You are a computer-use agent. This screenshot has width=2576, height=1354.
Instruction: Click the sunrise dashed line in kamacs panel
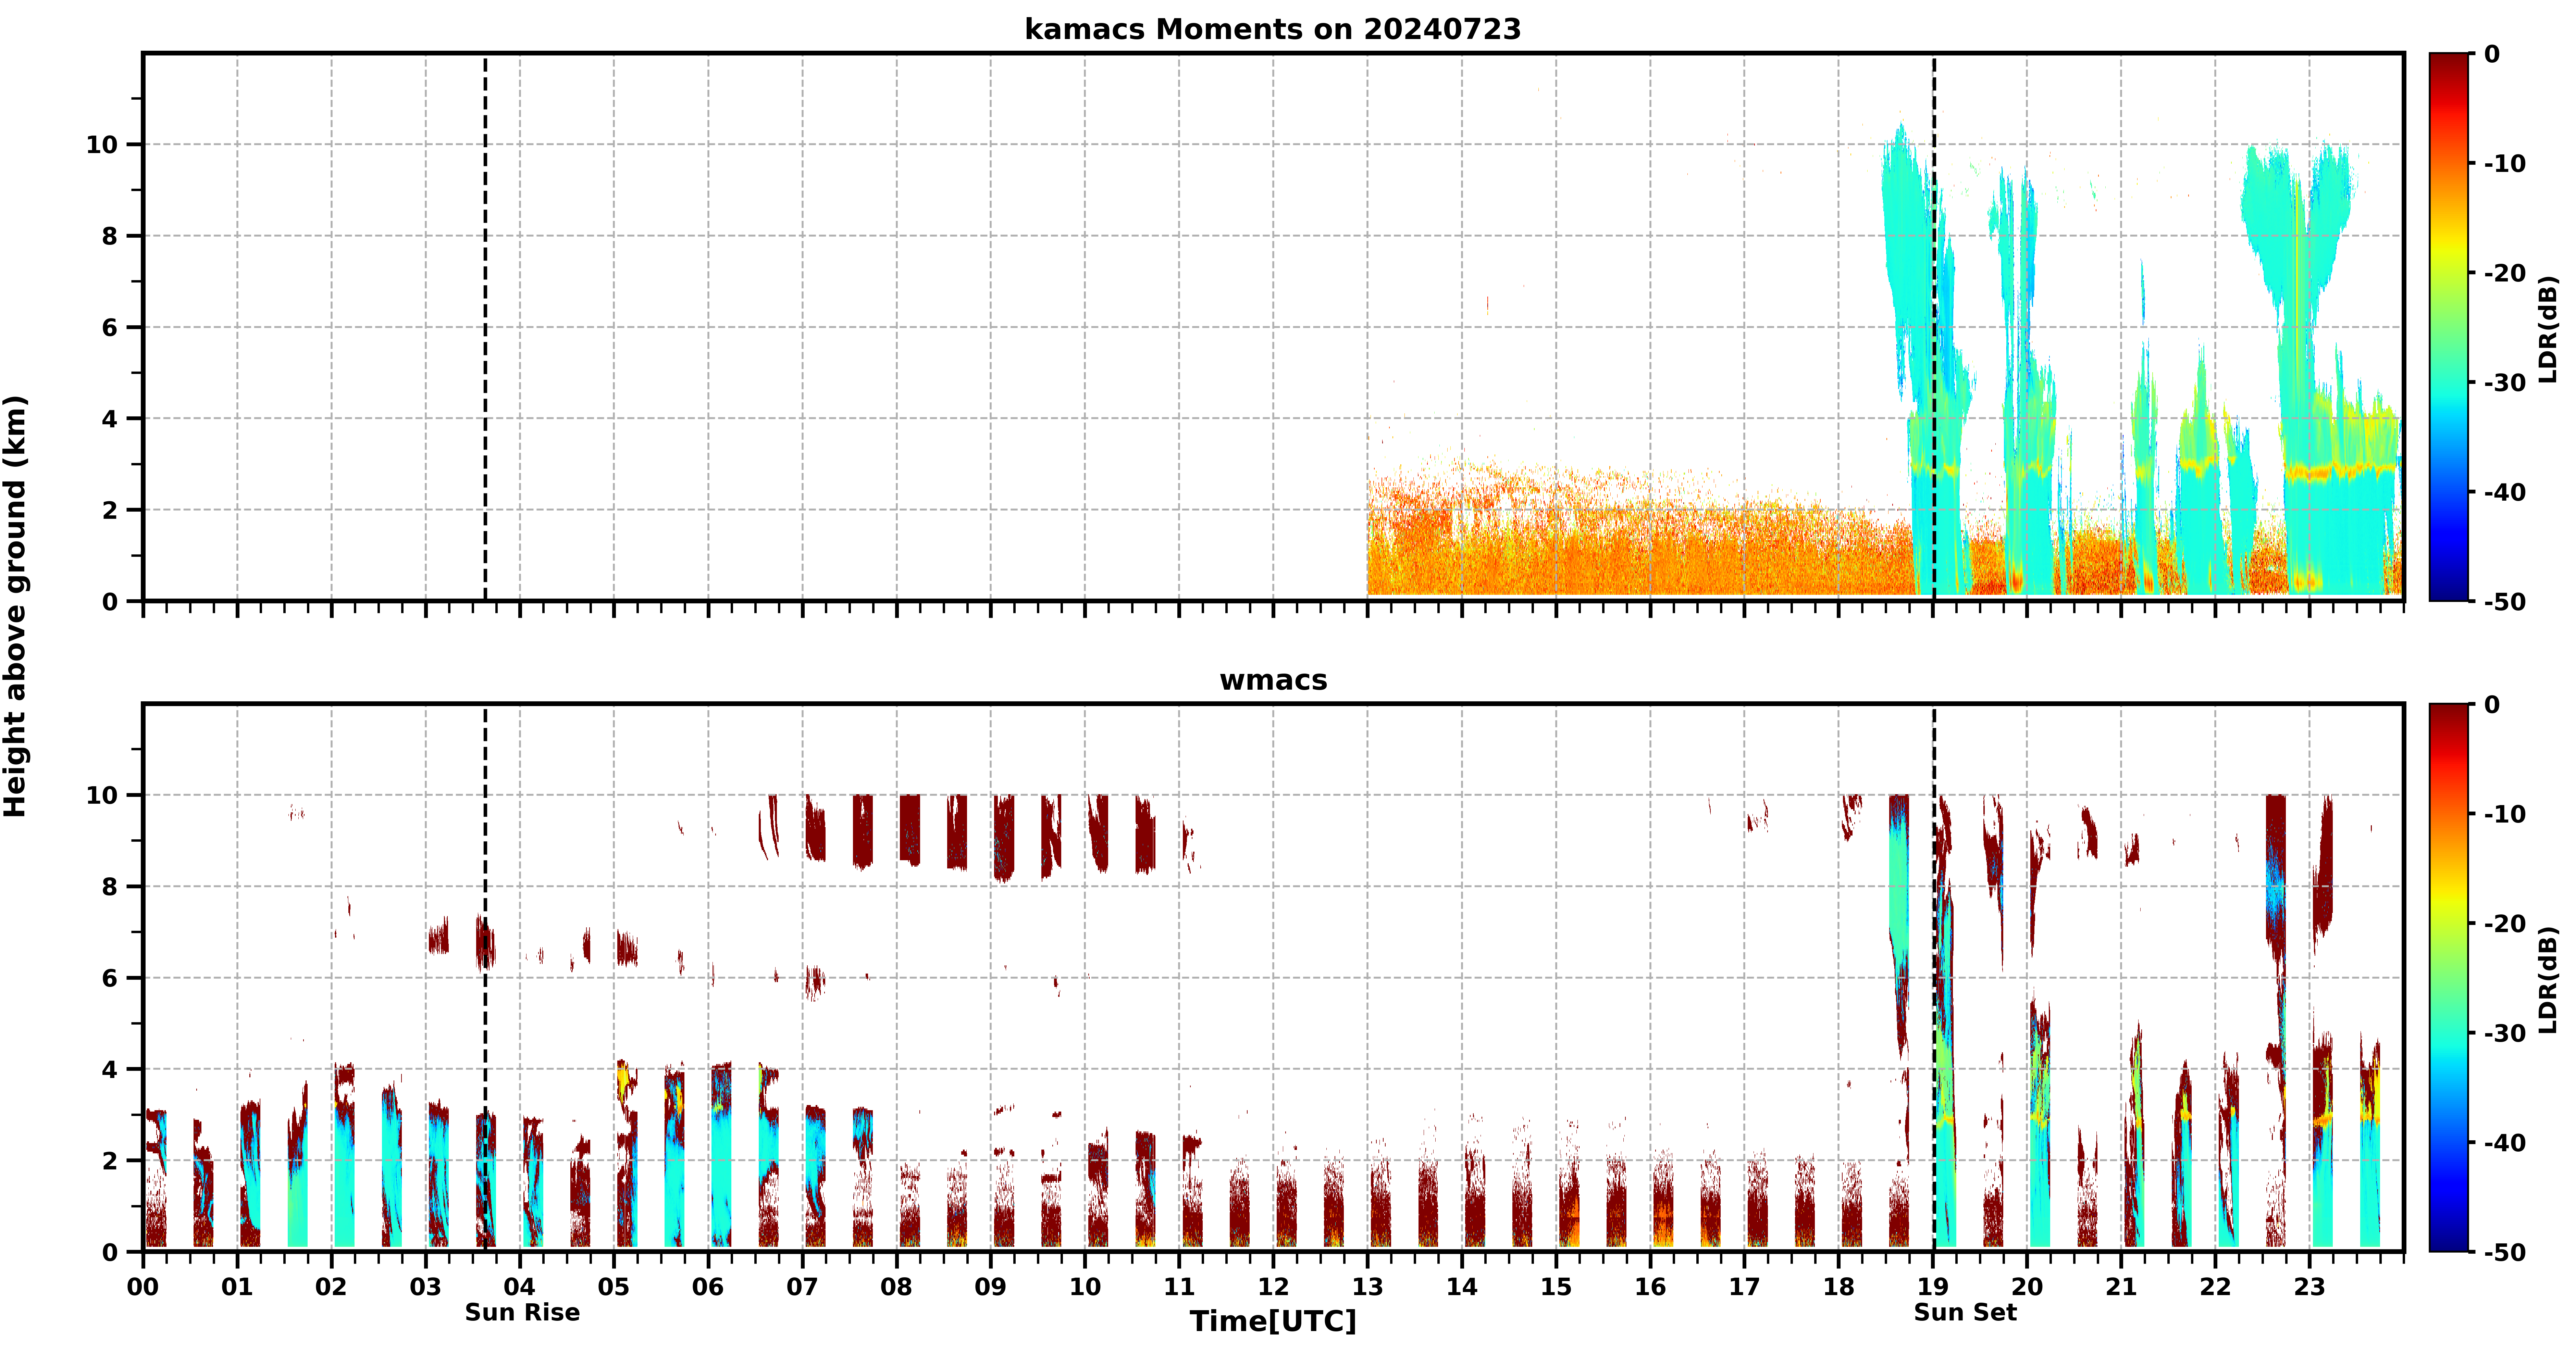tap(485, 327)
